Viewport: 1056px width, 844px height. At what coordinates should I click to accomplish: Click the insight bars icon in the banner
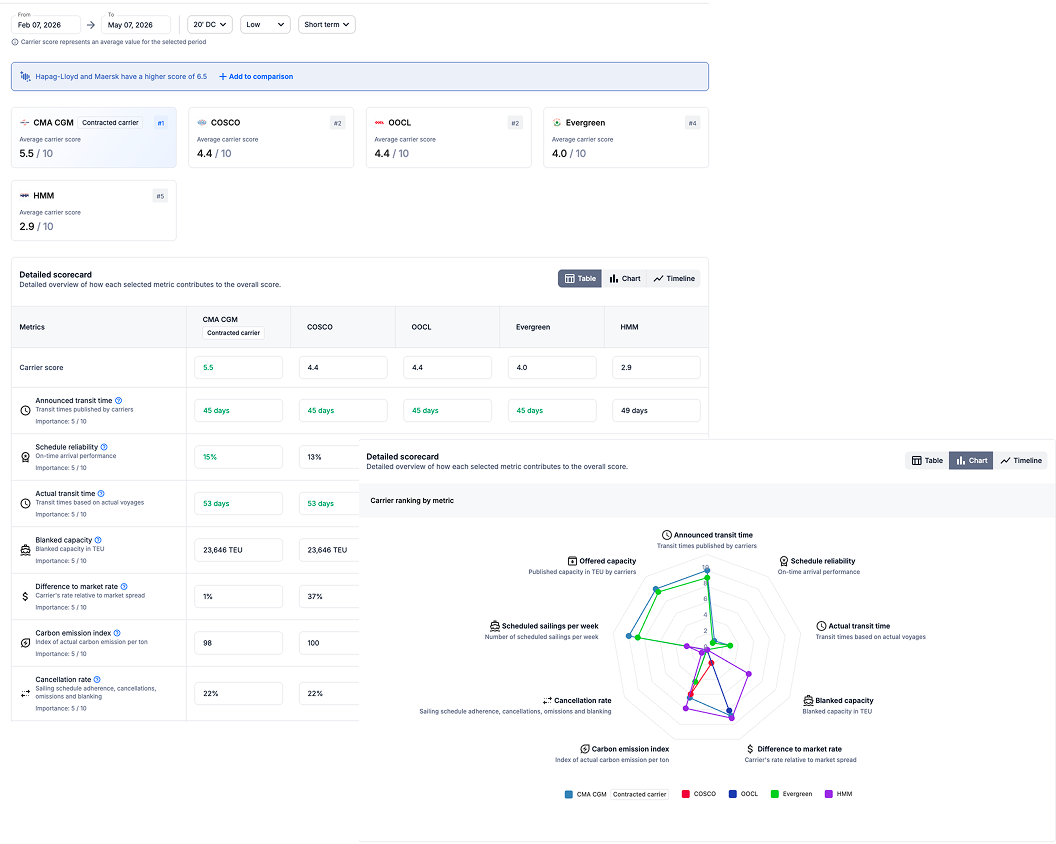25,77
